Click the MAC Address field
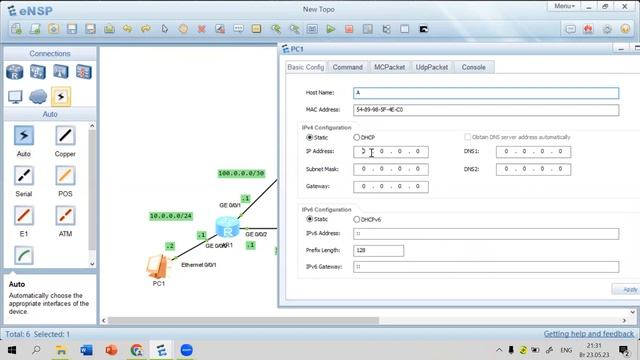Viewport: 640px width, 360px height. 486,110
